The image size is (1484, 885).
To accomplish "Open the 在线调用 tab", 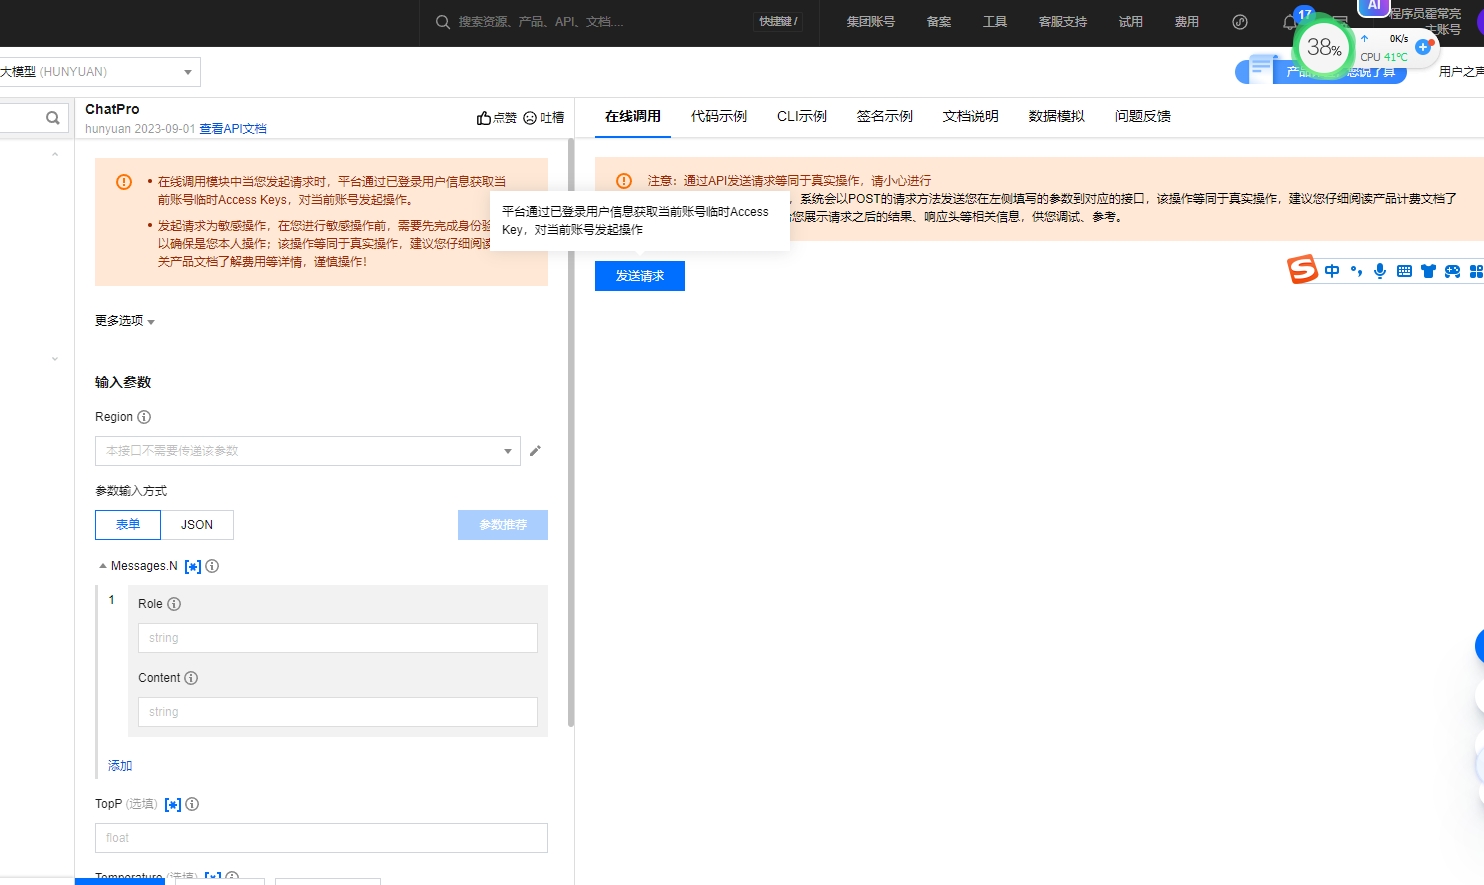I will 633,117.
